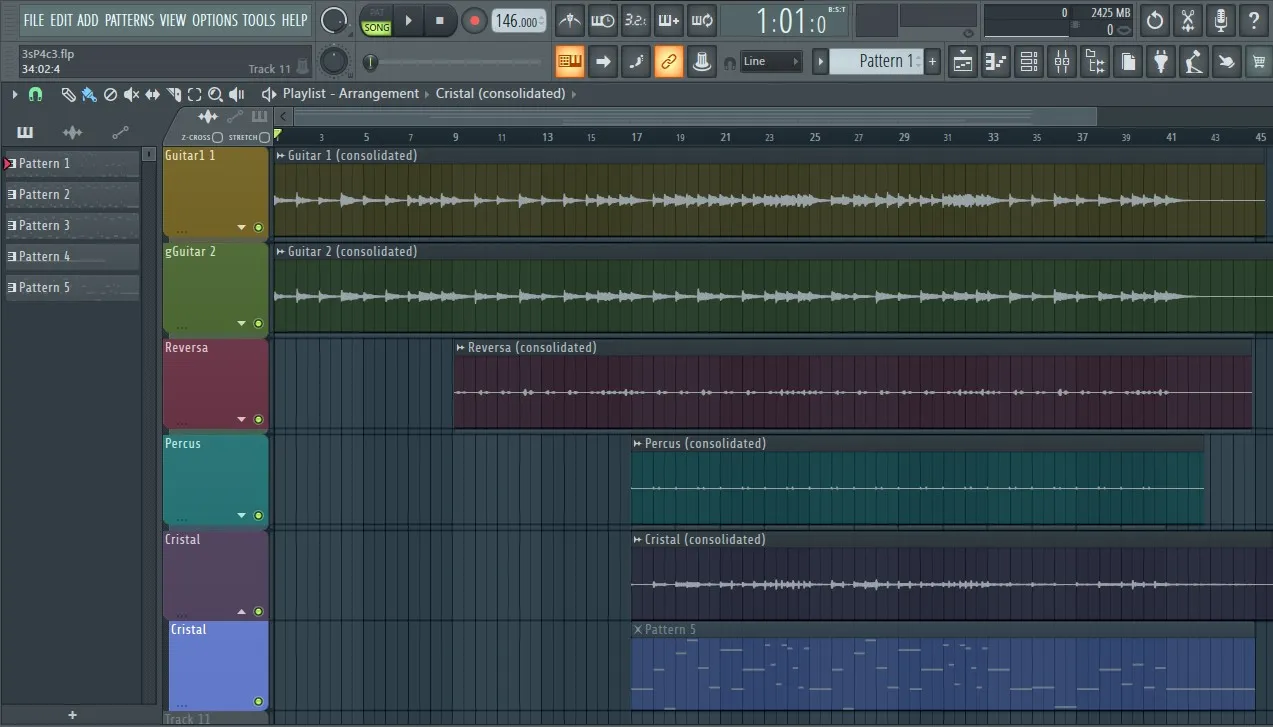Select the Paint brush tool

coord(89,94)
